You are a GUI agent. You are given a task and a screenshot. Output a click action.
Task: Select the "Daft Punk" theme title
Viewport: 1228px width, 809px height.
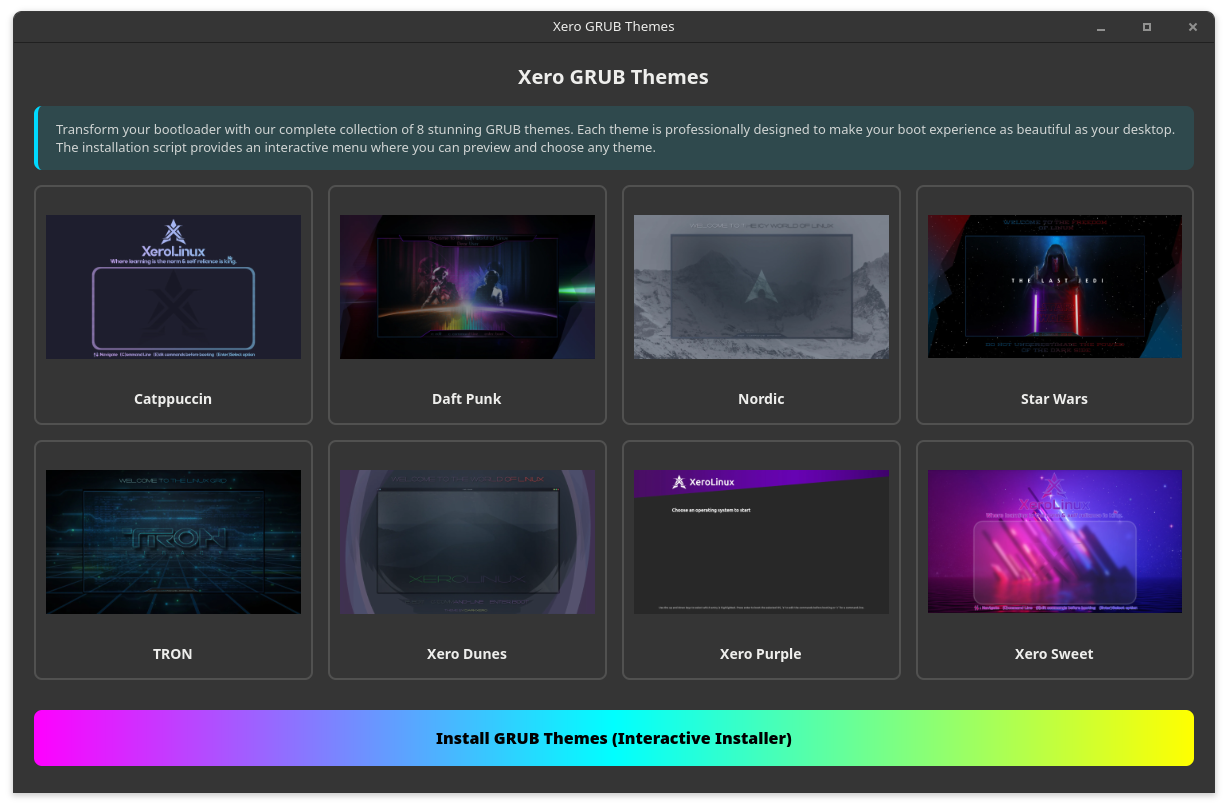(467, 399)
